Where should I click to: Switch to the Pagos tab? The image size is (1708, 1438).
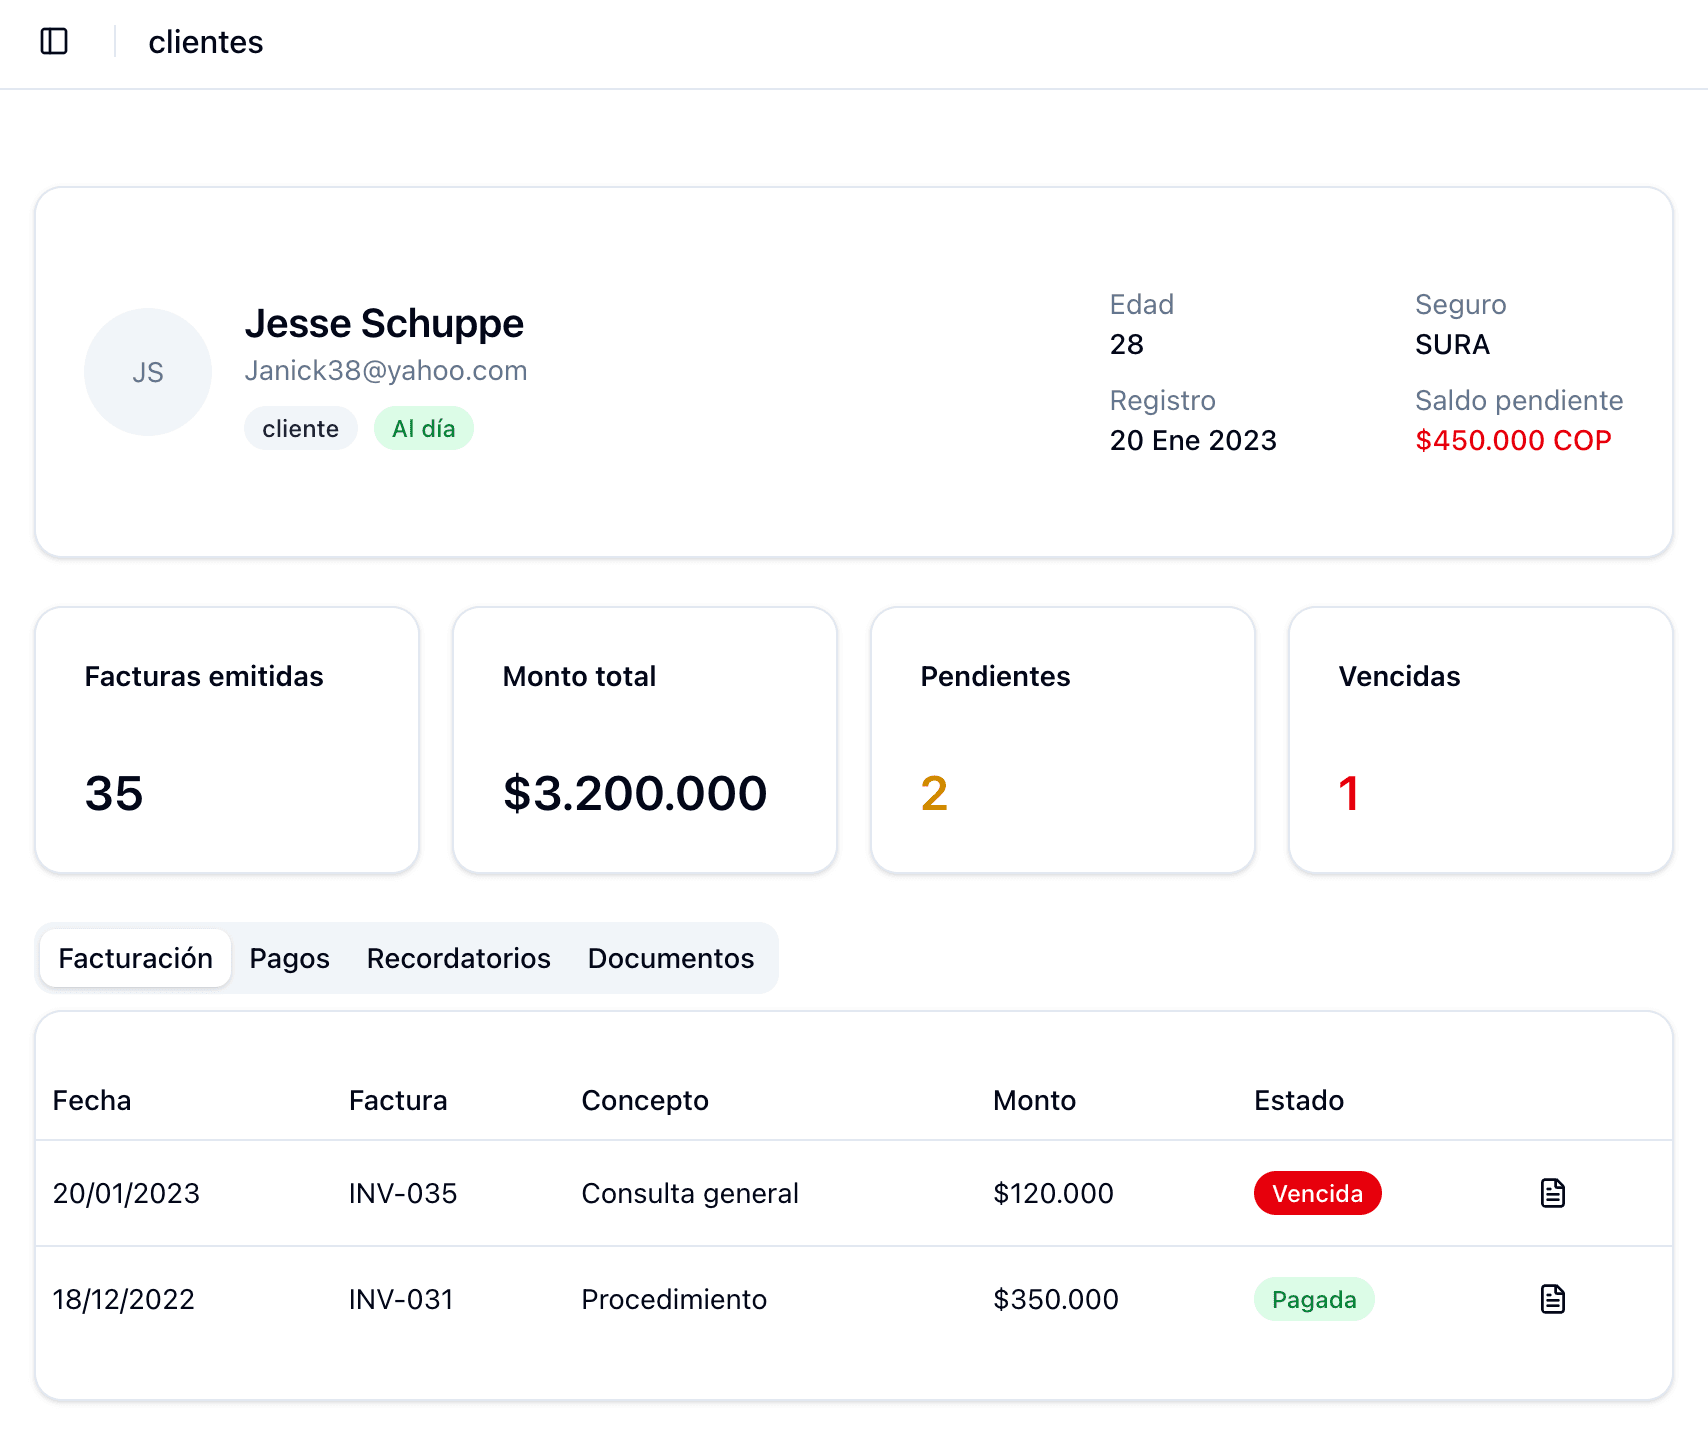pos(289,958)
